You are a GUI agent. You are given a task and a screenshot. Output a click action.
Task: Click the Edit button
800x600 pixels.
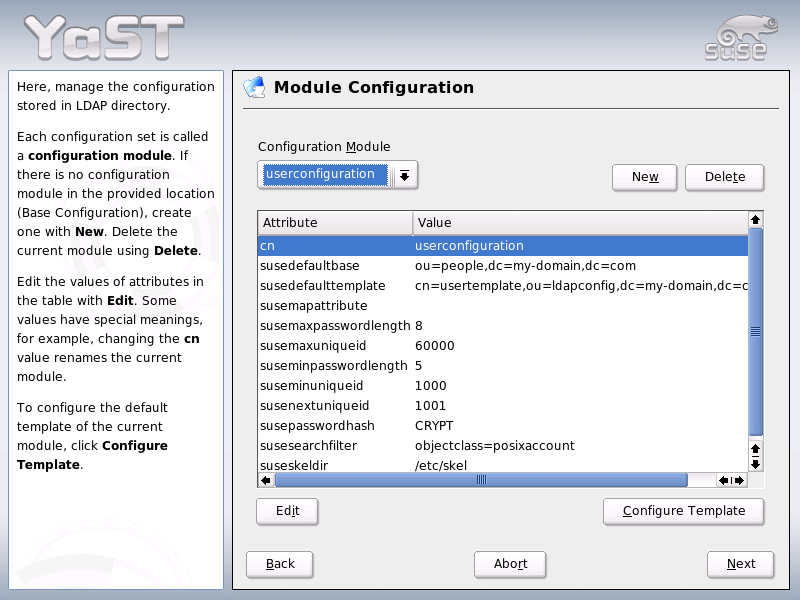pyautogui.click(x=287, y=511)
